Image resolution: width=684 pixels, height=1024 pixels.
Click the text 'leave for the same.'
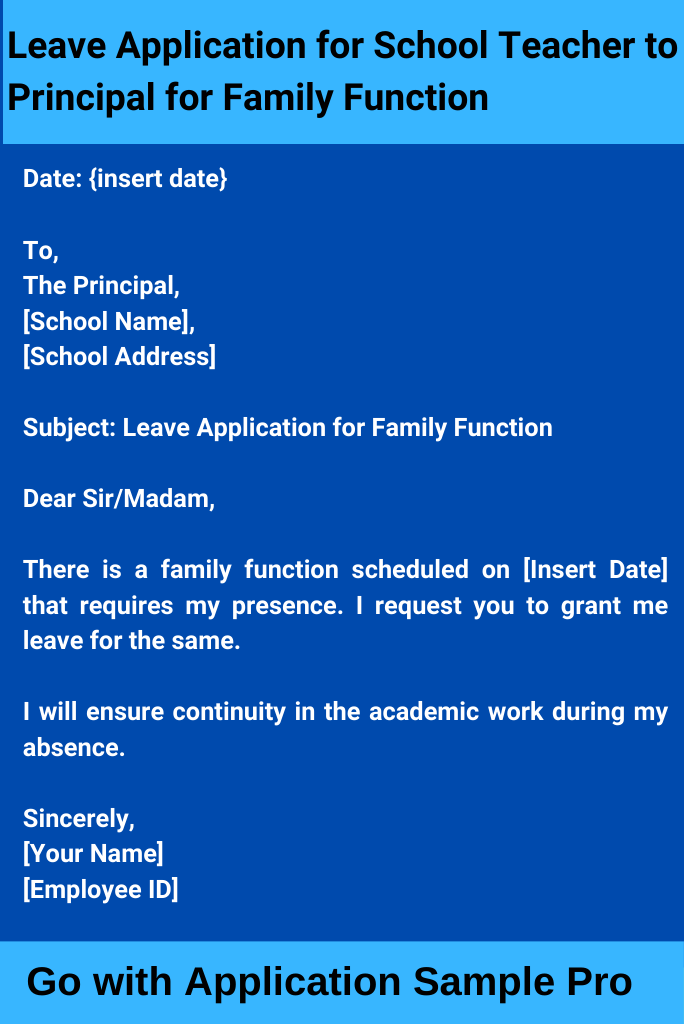131,641
